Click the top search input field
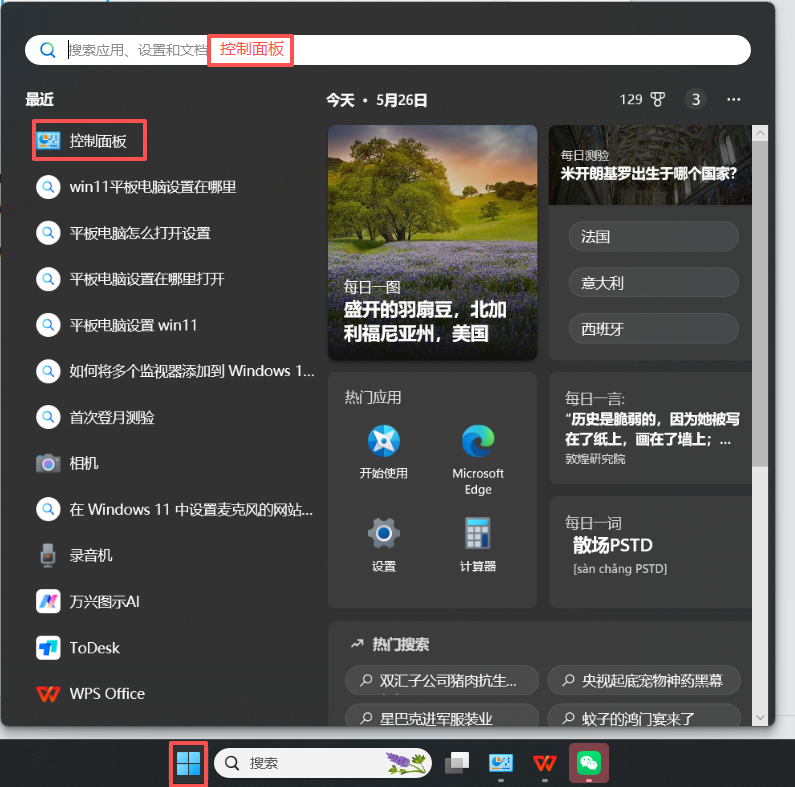The width and height of the screenshot is (795, 787). point(388,50)
